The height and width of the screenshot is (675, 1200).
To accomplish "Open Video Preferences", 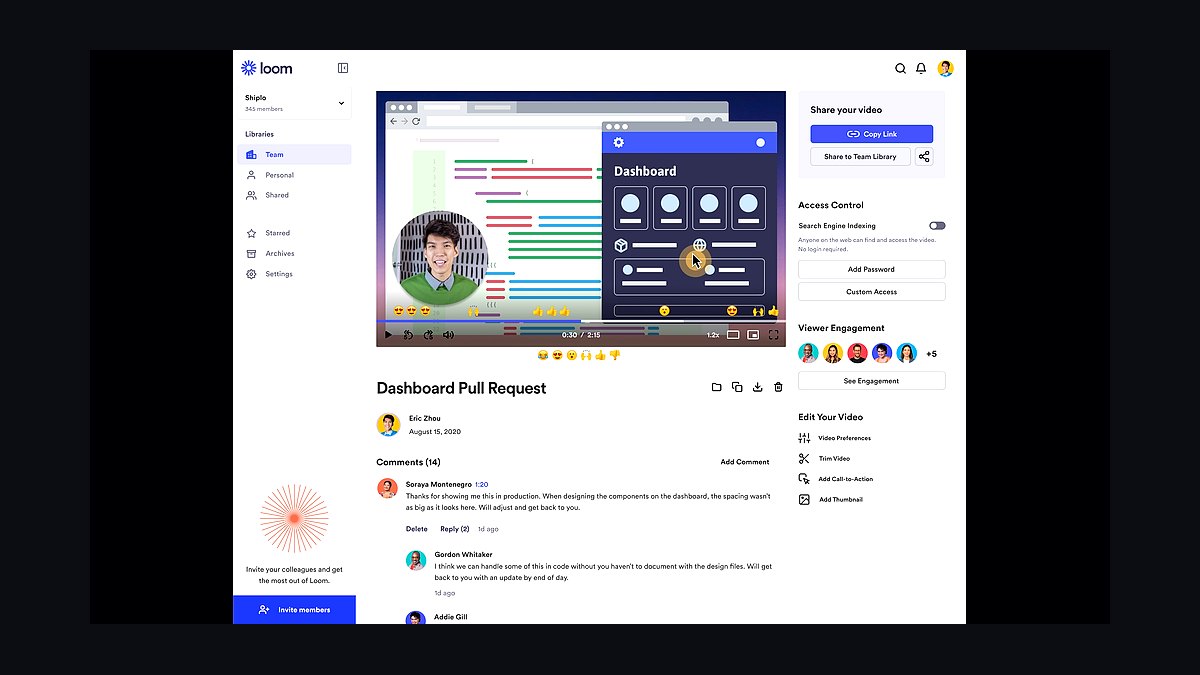I will [x=835, y=438].
